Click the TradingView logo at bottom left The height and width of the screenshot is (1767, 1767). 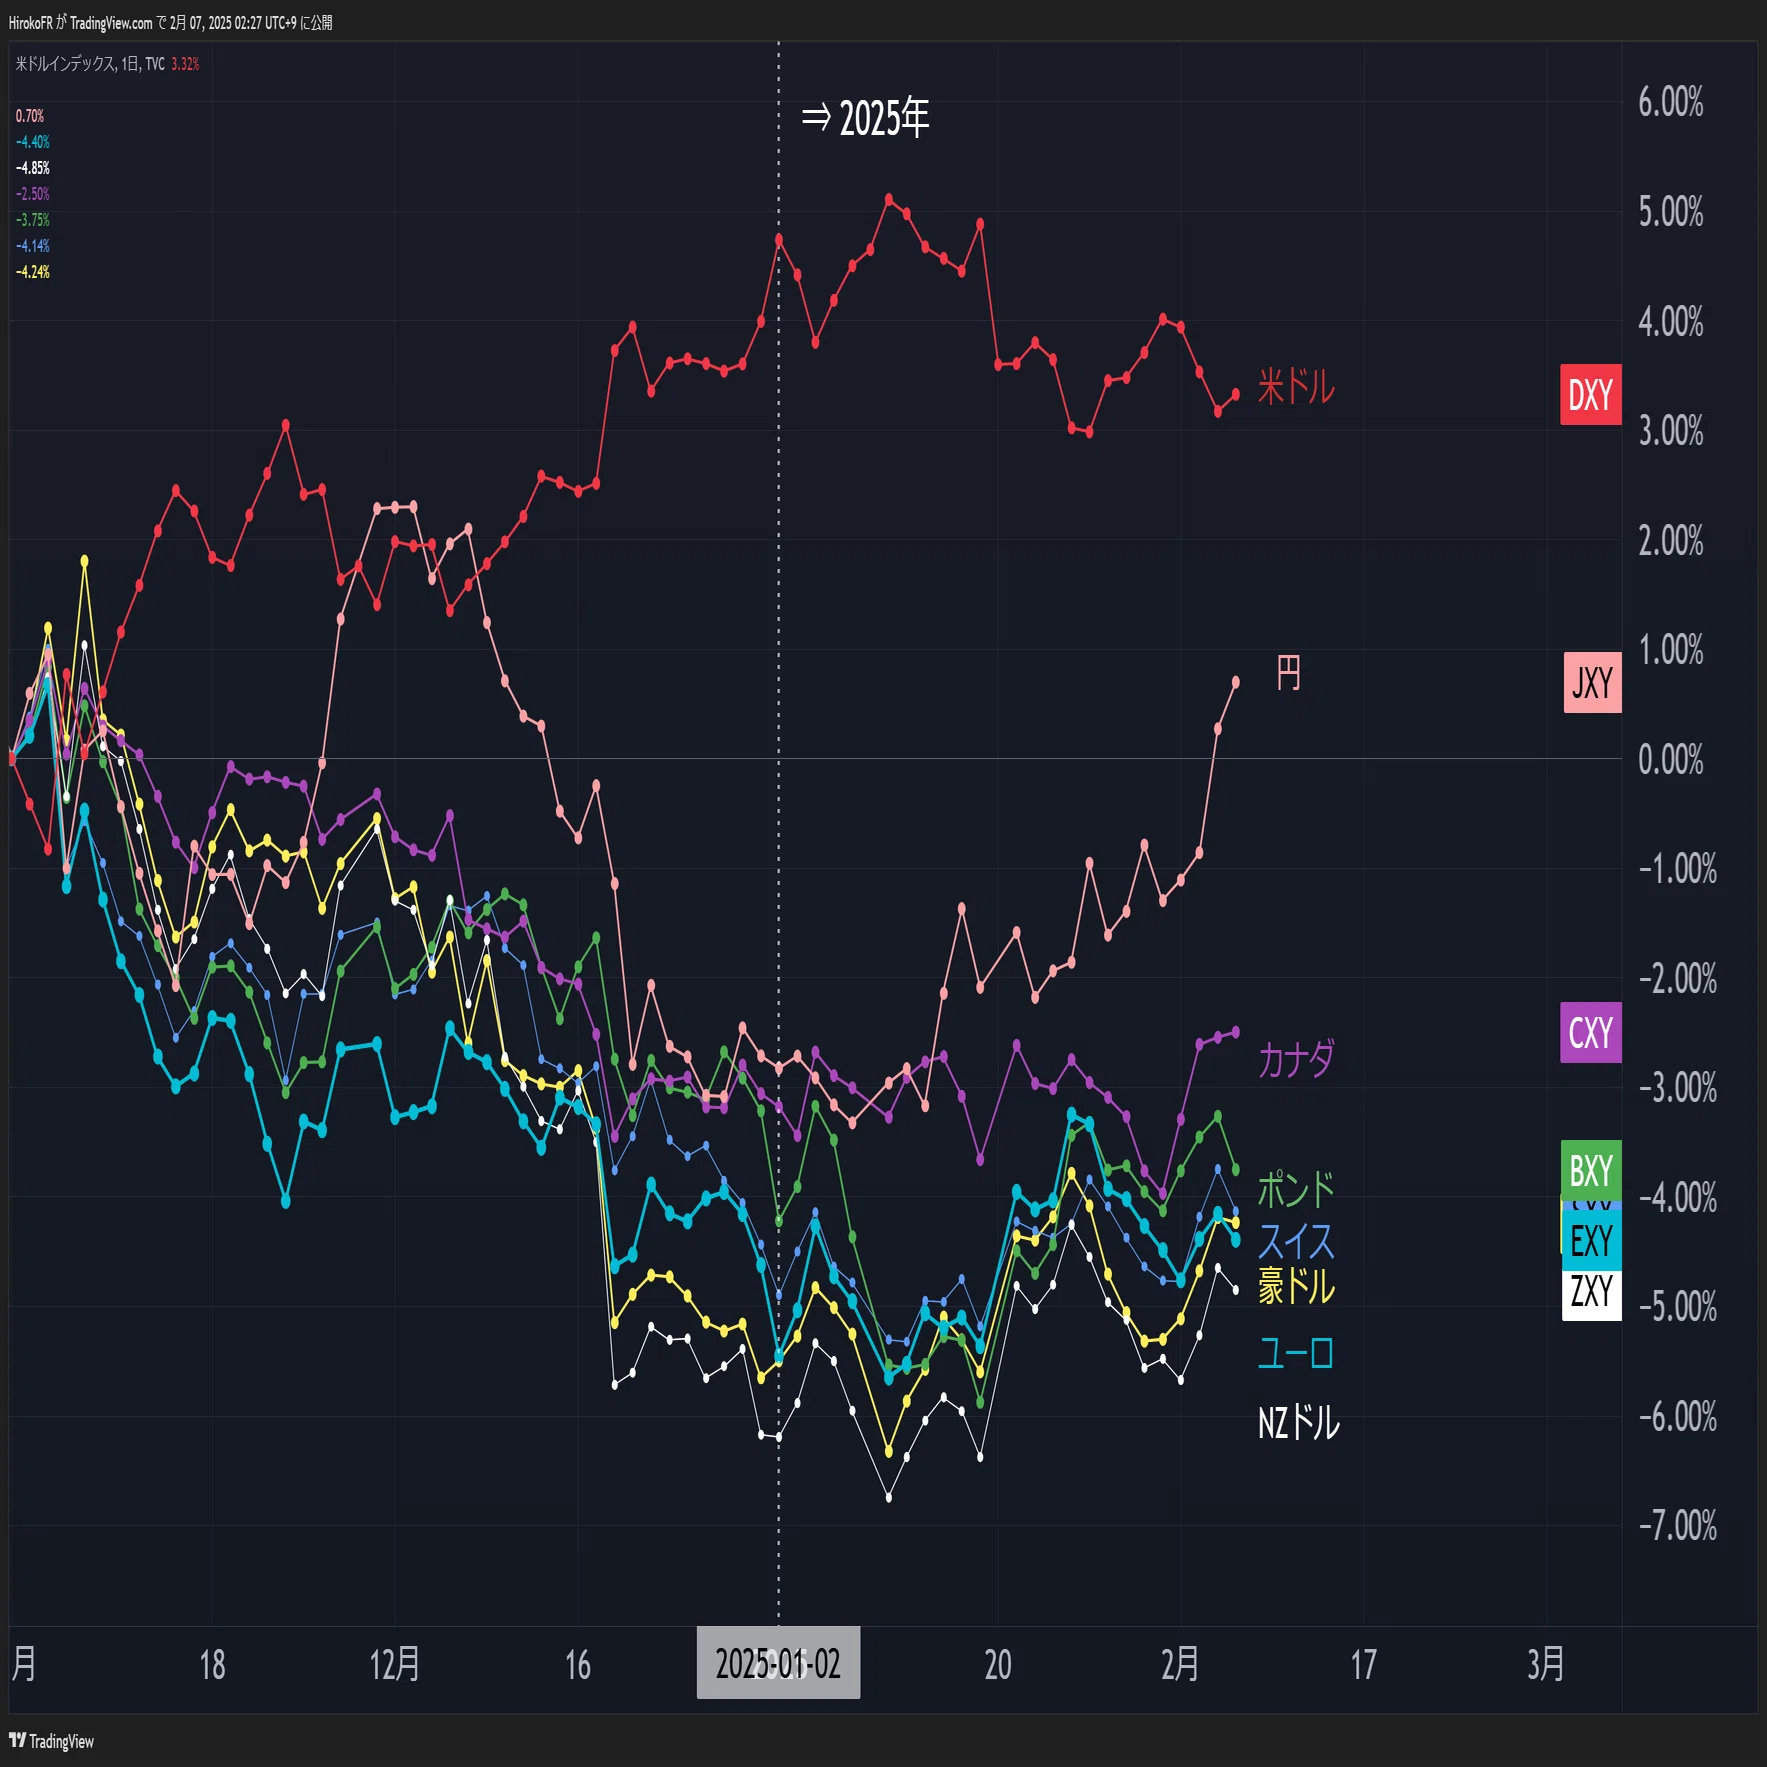[x=52, y=1741]
